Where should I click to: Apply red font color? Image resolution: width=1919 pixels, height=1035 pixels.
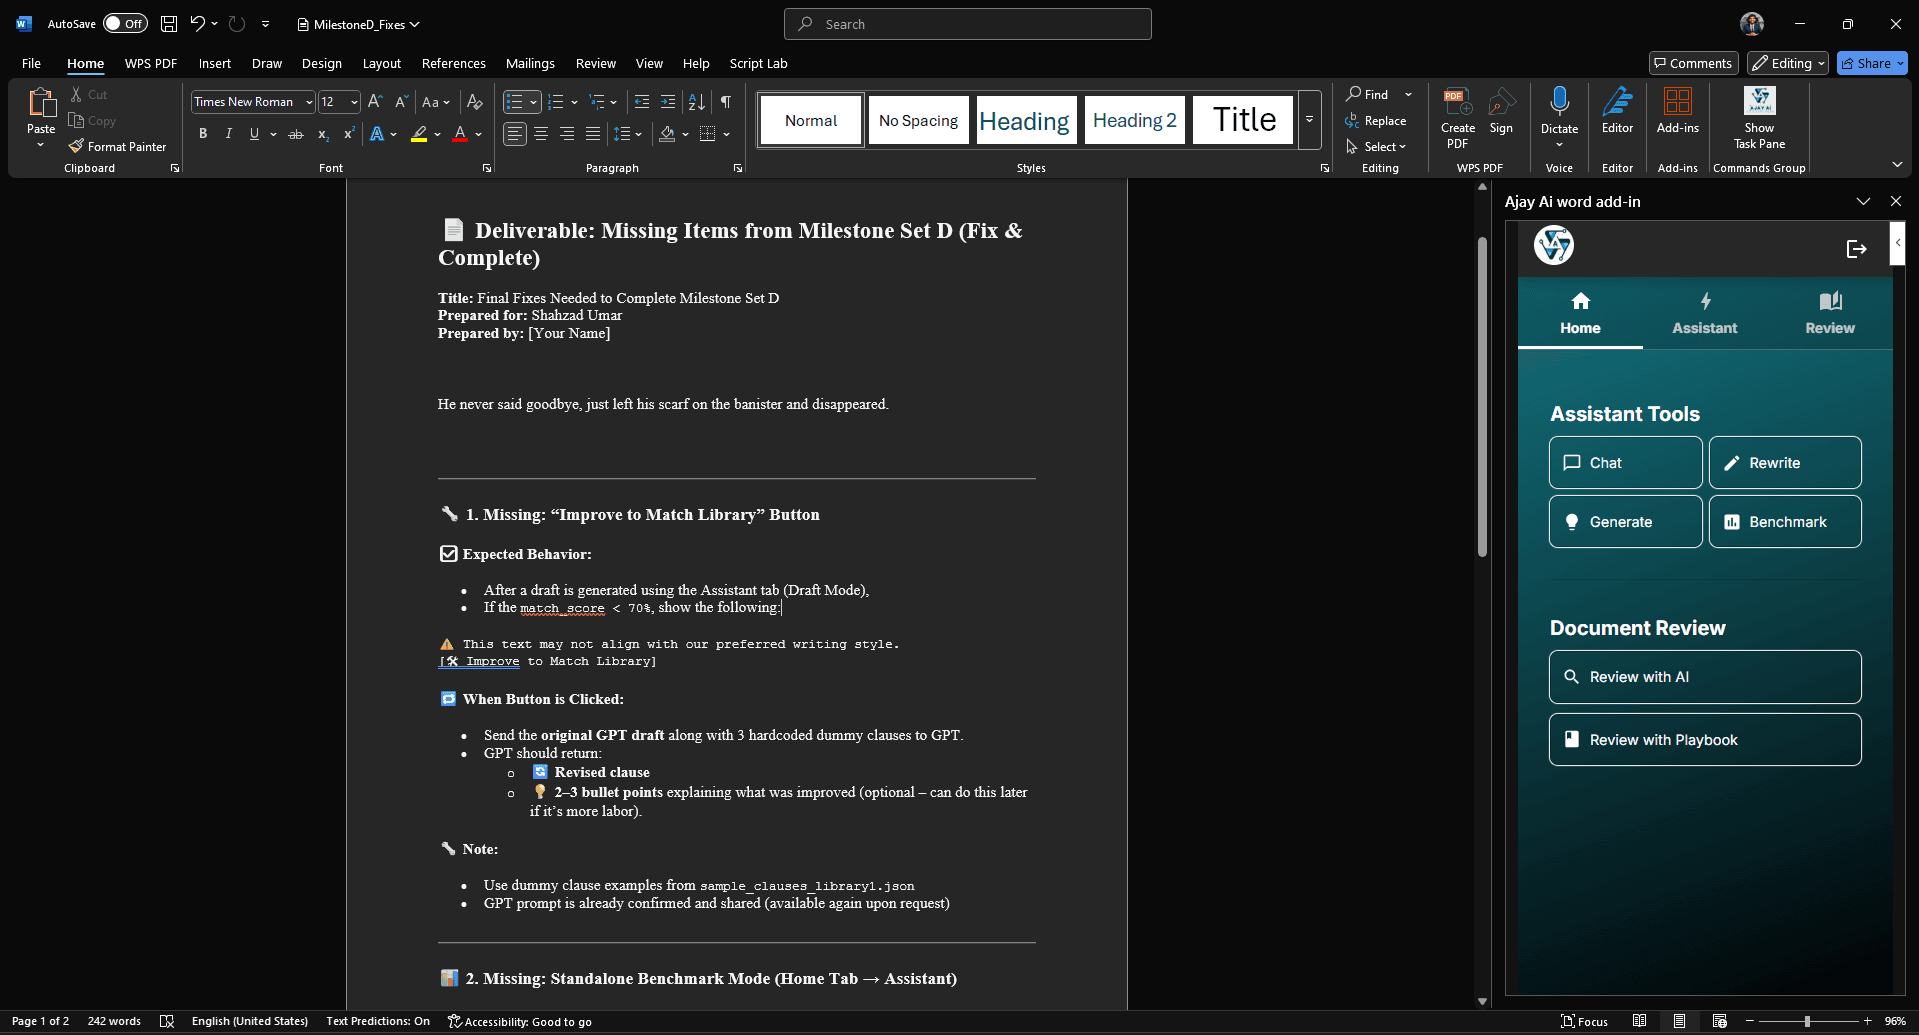click(460, 134)
